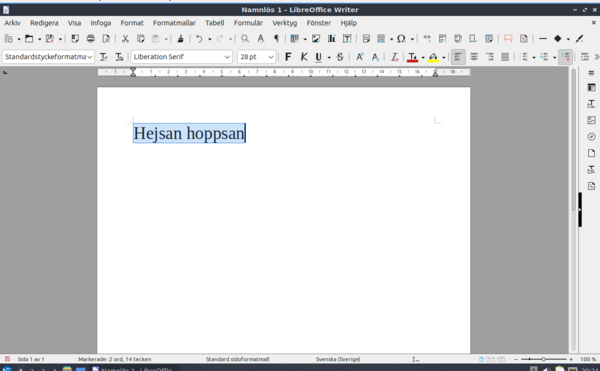Enable Align Left paragraph alignment
Screen dimensions: 600x371
pos(458,57)
